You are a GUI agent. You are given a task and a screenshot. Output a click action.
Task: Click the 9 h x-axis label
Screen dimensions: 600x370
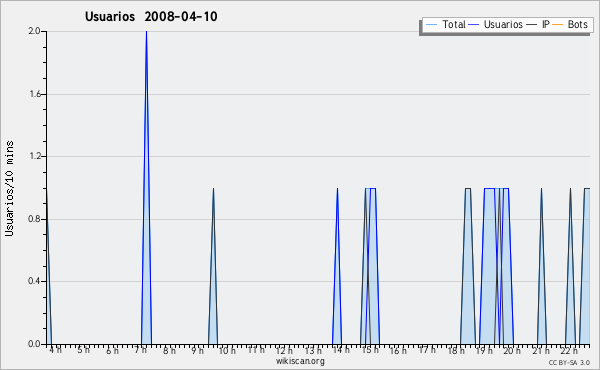198,350
